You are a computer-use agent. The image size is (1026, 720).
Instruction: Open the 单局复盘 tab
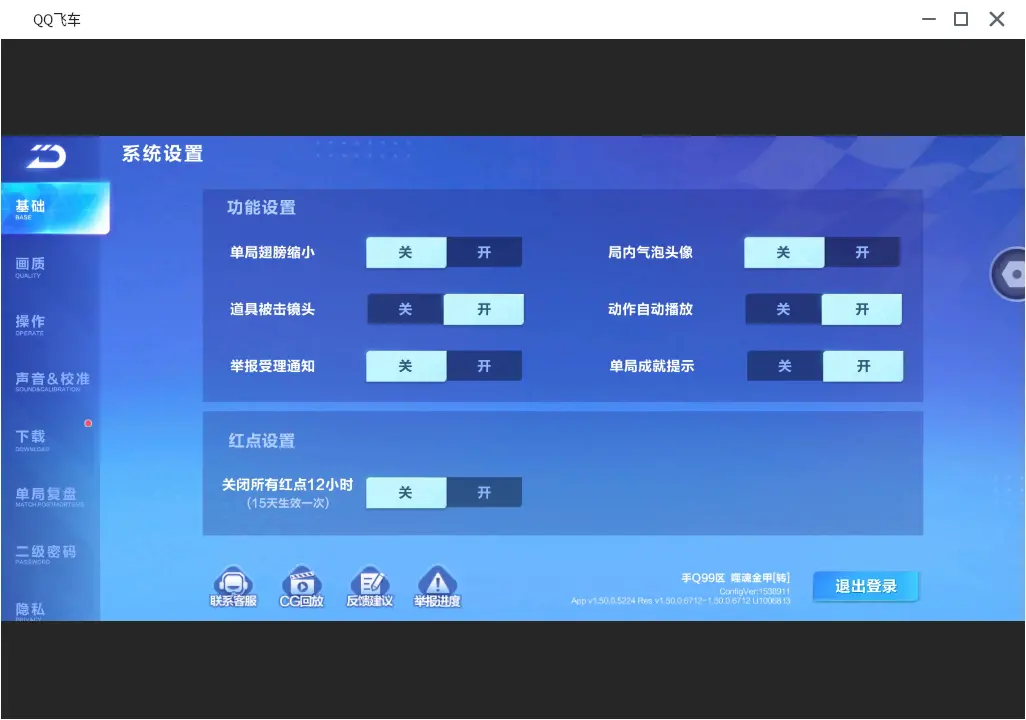pos(50,496)
